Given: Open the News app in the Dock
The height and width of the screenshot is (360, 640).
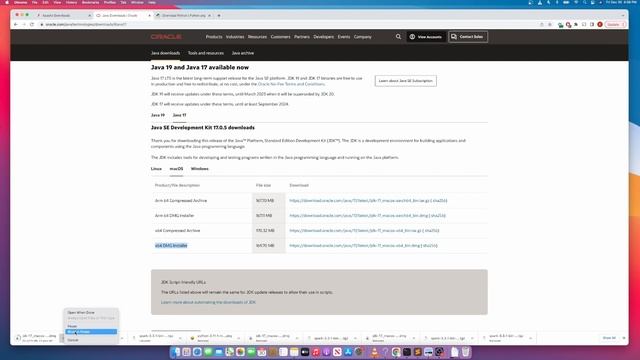Looking at the screenshot, I should [x=337, y=351].
